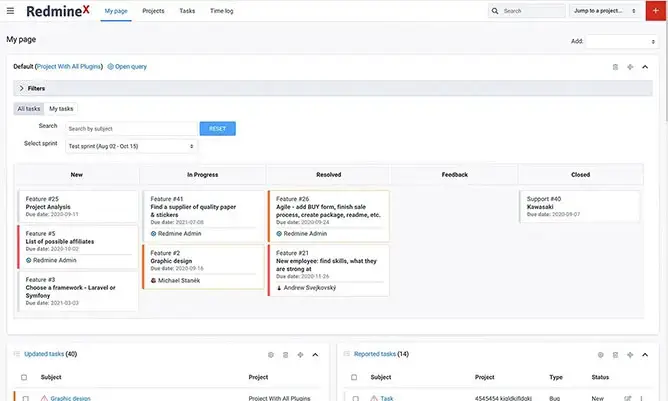Open settings of Updated tasks block
The image size is (668, 401).
point(271,355)
